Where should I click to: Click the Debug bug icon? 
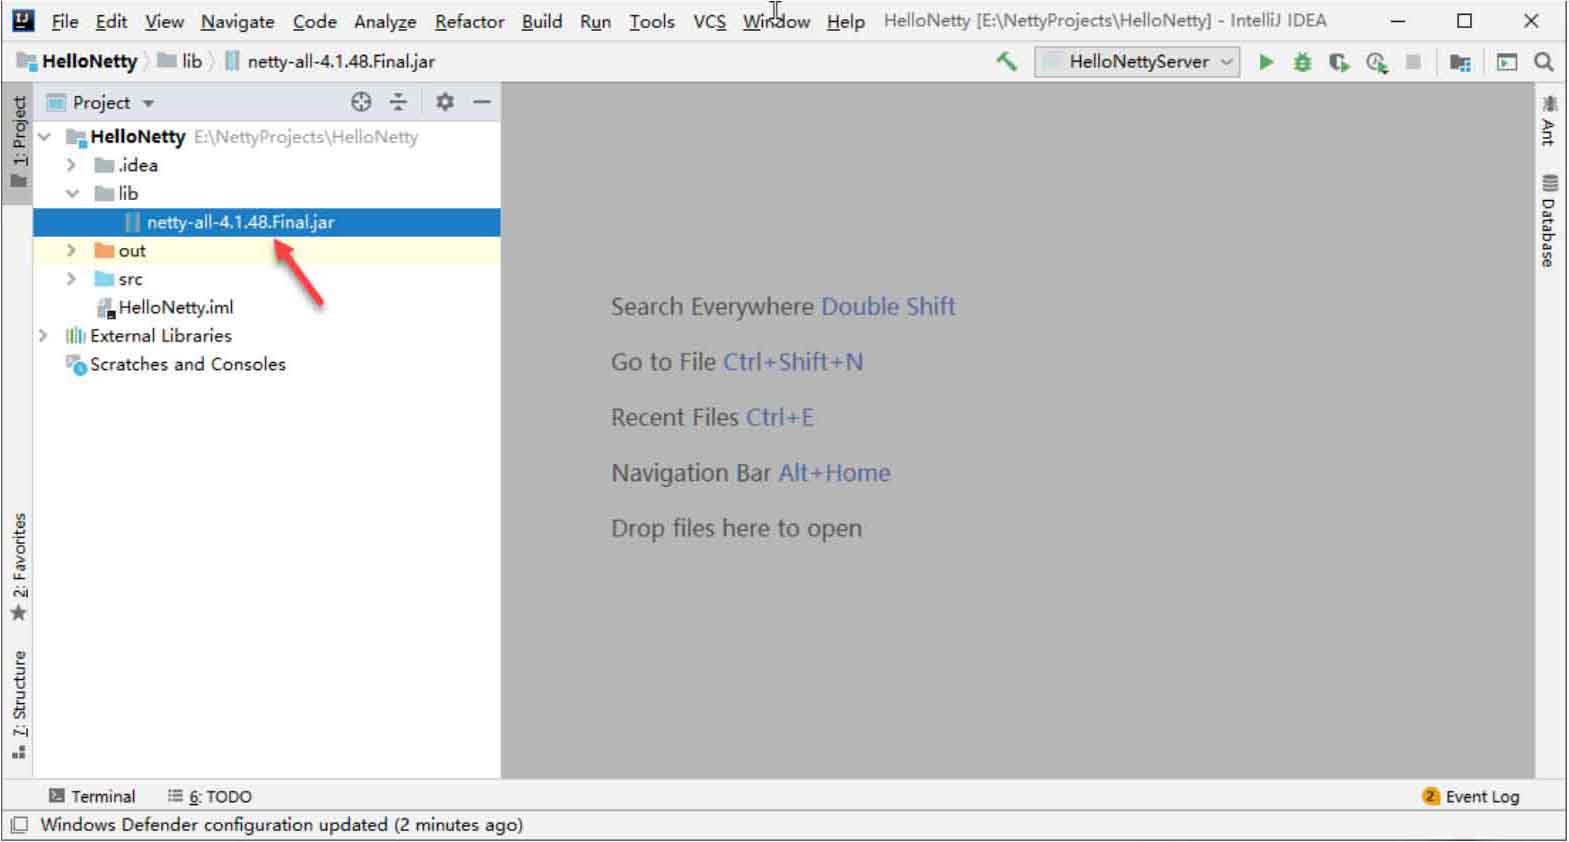[1302, 62]
